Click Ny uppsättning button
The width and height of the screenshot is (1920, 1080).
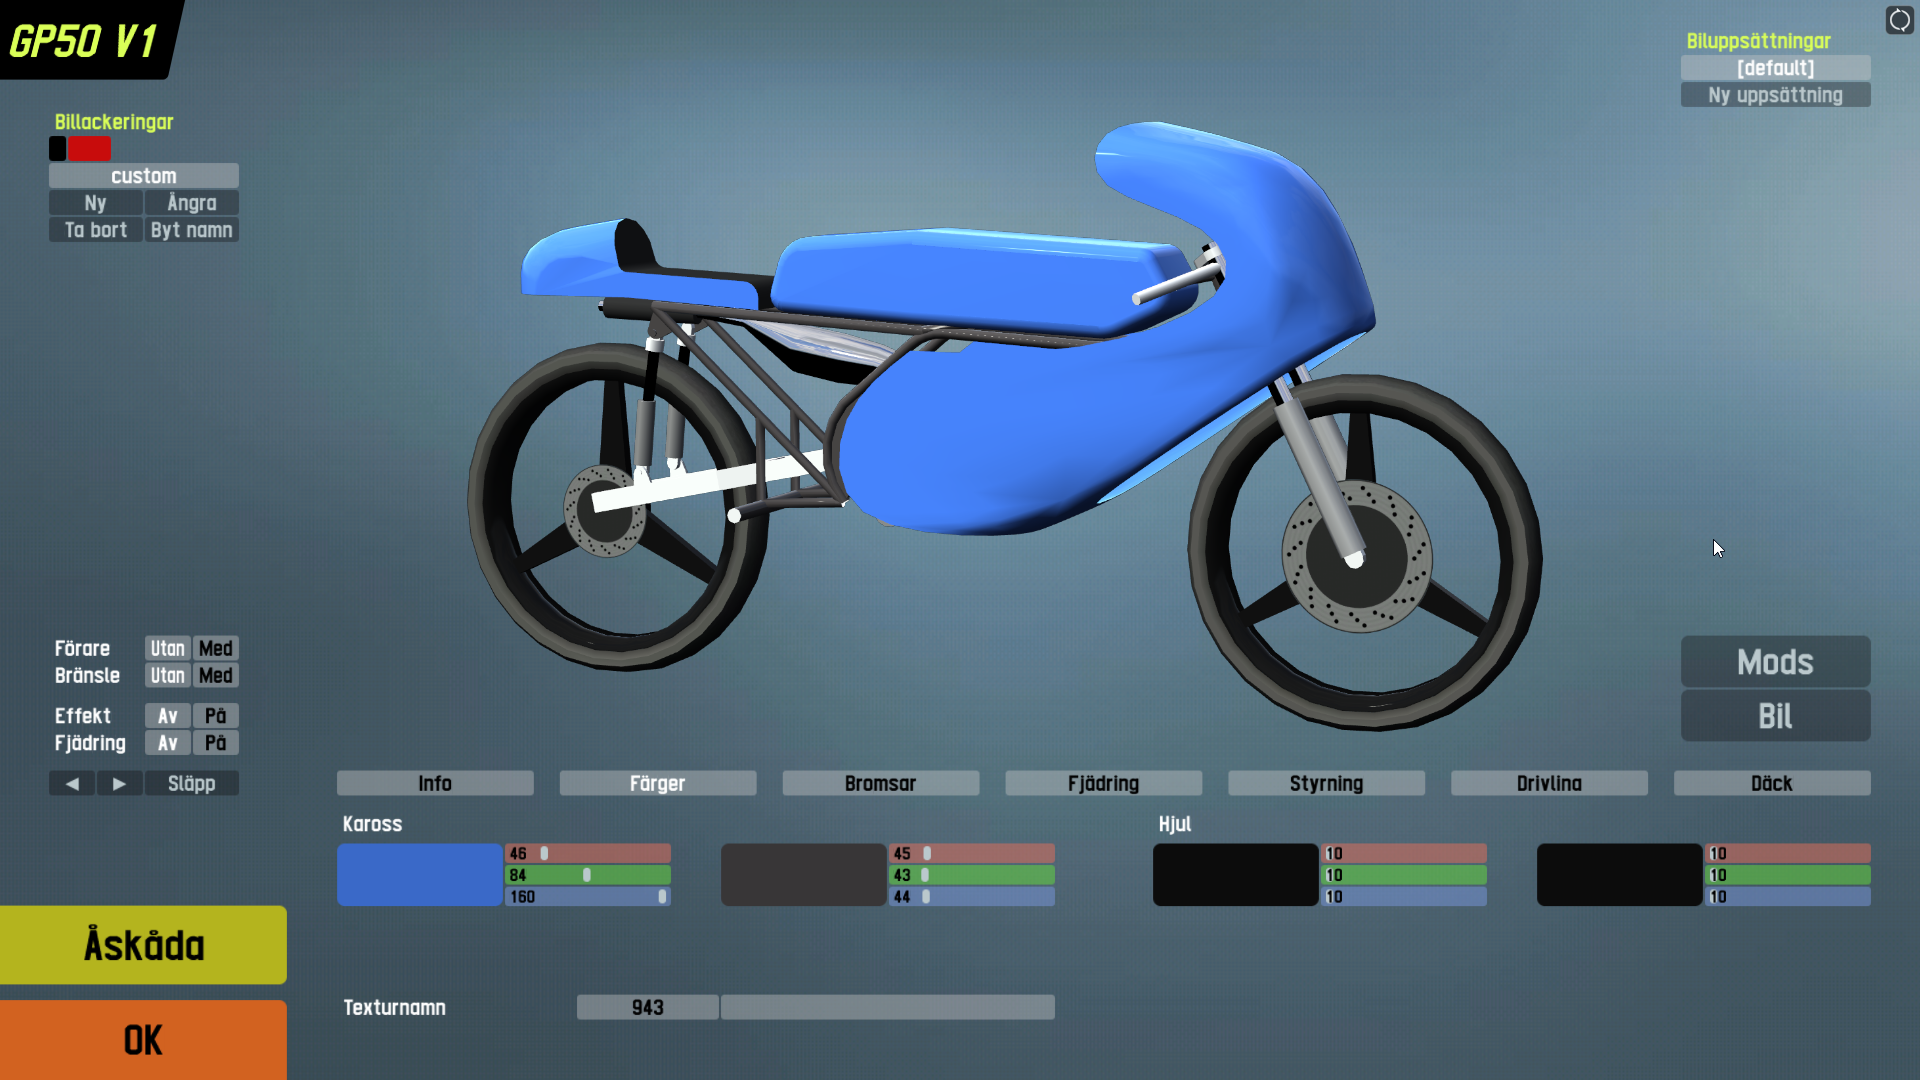[x=1775, y=95]
